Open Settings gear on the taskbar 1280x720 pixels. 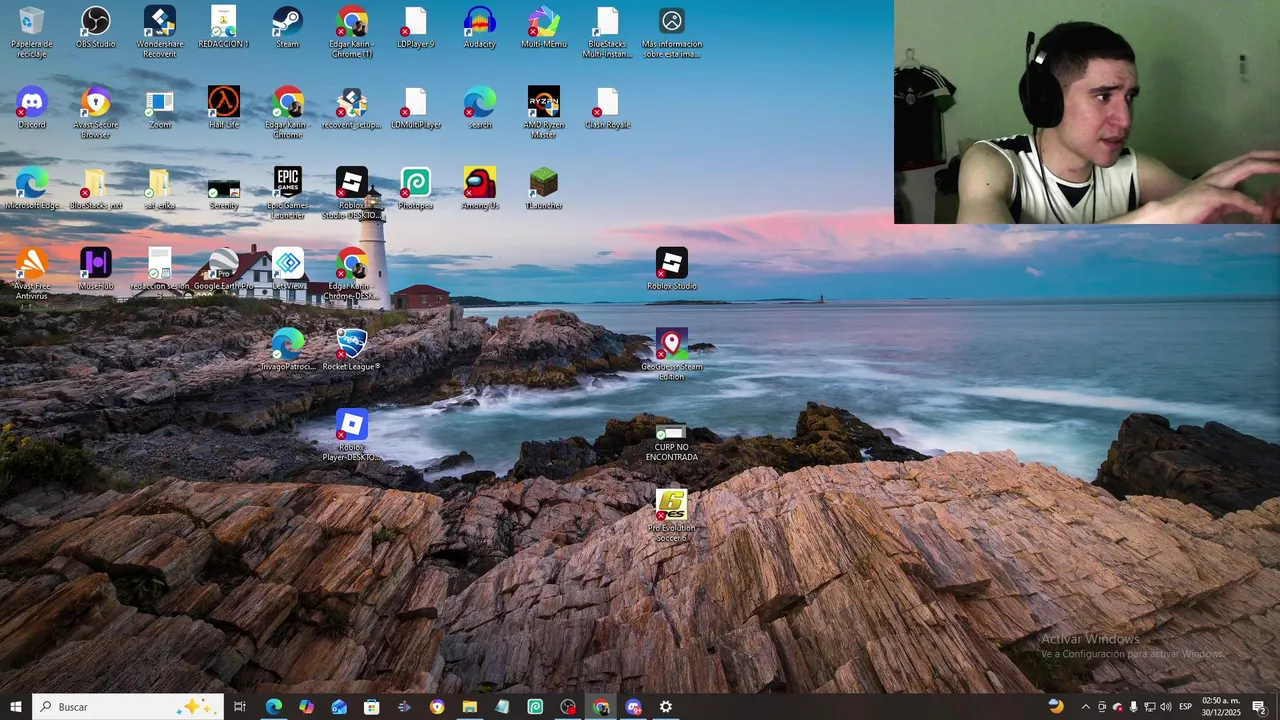point(666,707)
